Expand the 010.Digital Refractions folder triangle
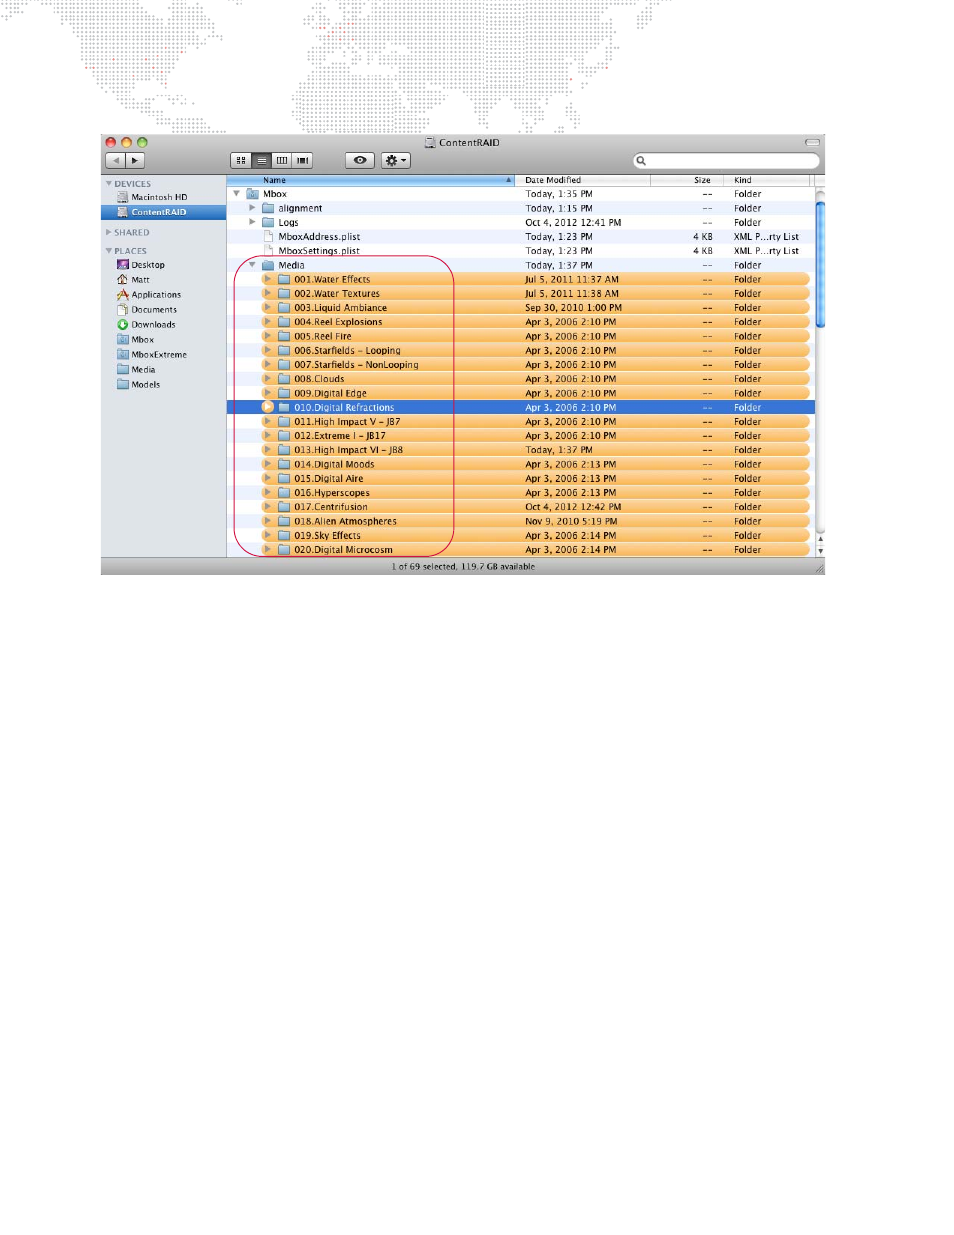954x1235 pixels. 268,407
